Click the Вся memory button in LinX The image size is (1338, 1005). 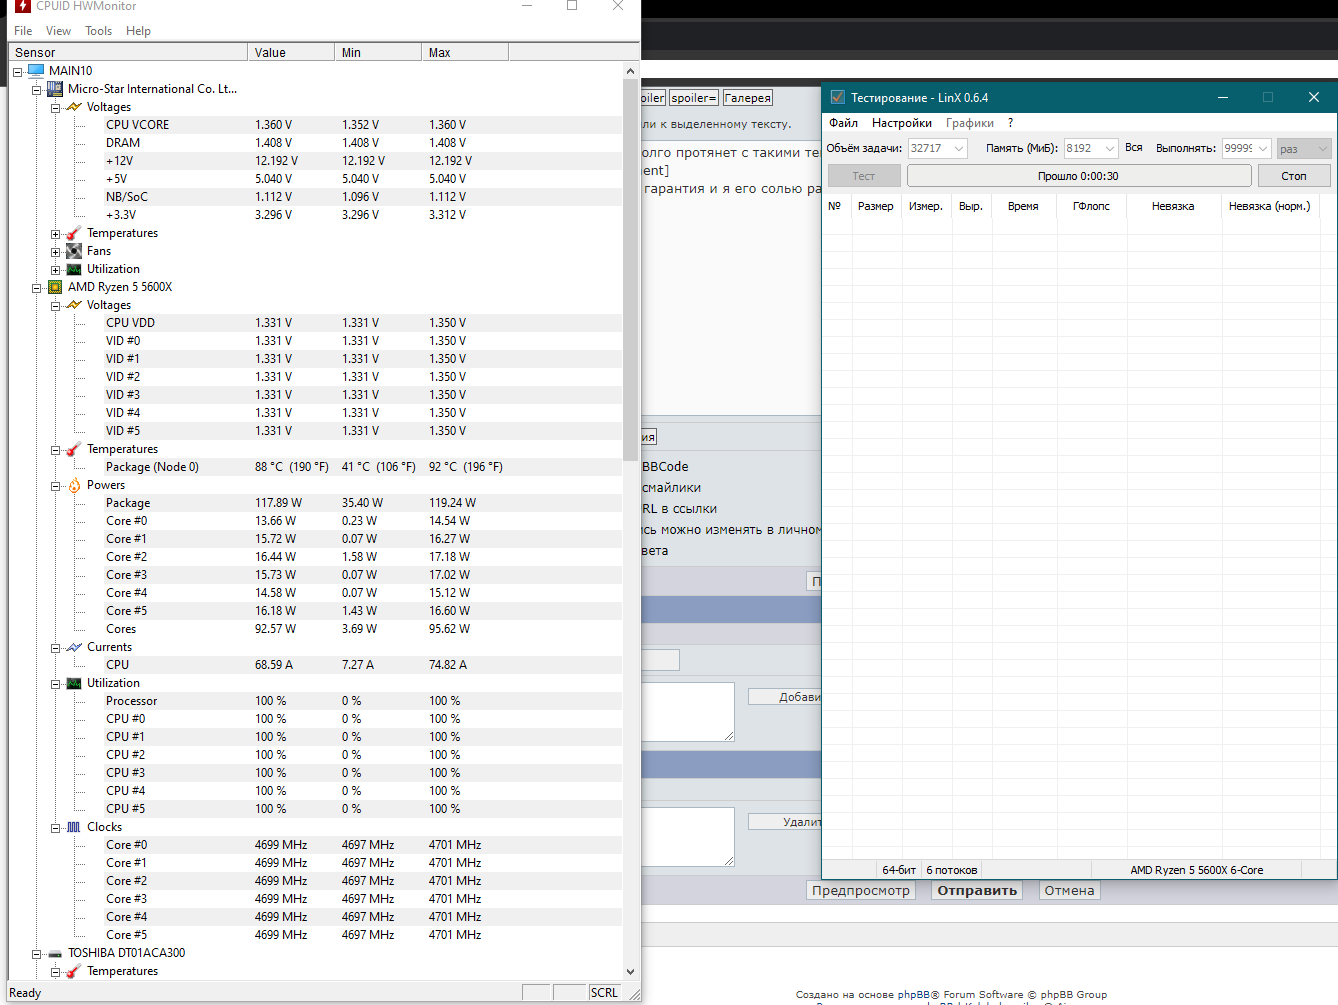click(x=1133, y=148)
